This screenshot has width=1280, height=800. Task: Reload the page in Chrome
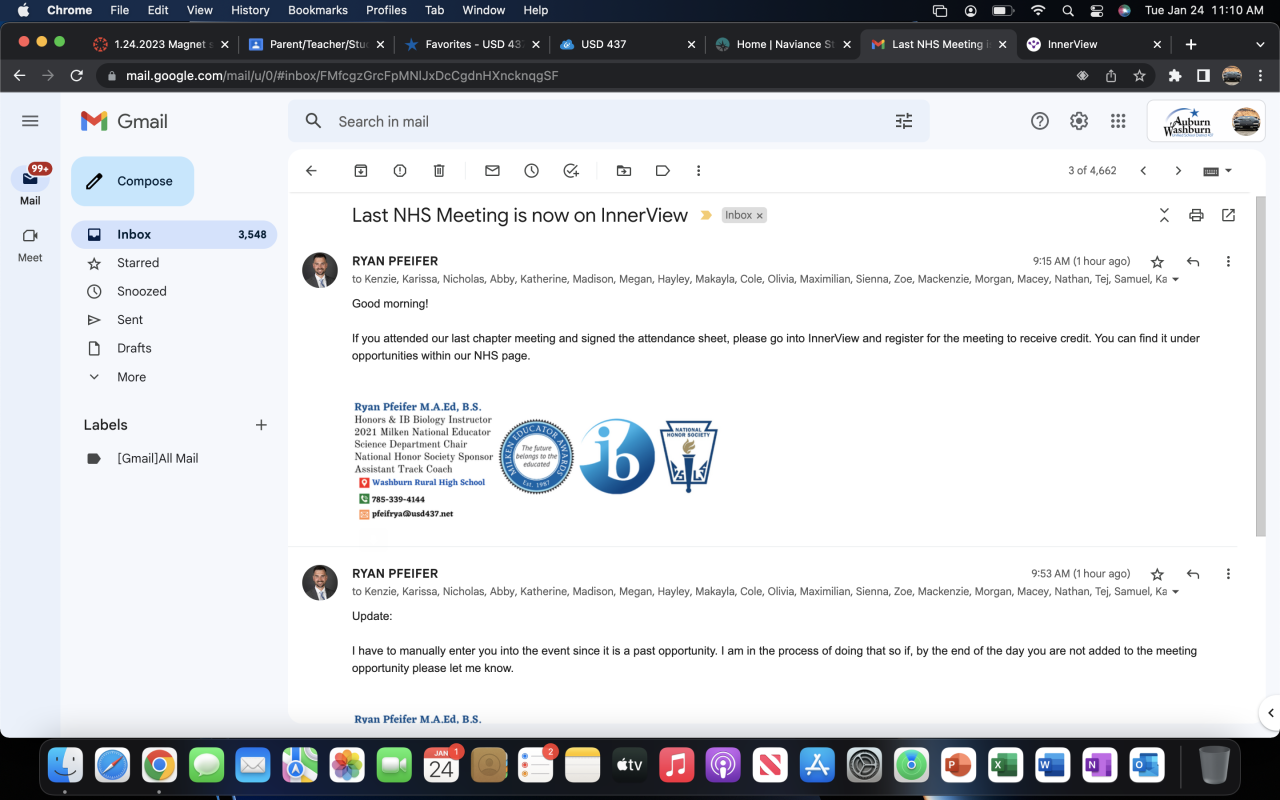pyautogui.click(x=77, y=76)
